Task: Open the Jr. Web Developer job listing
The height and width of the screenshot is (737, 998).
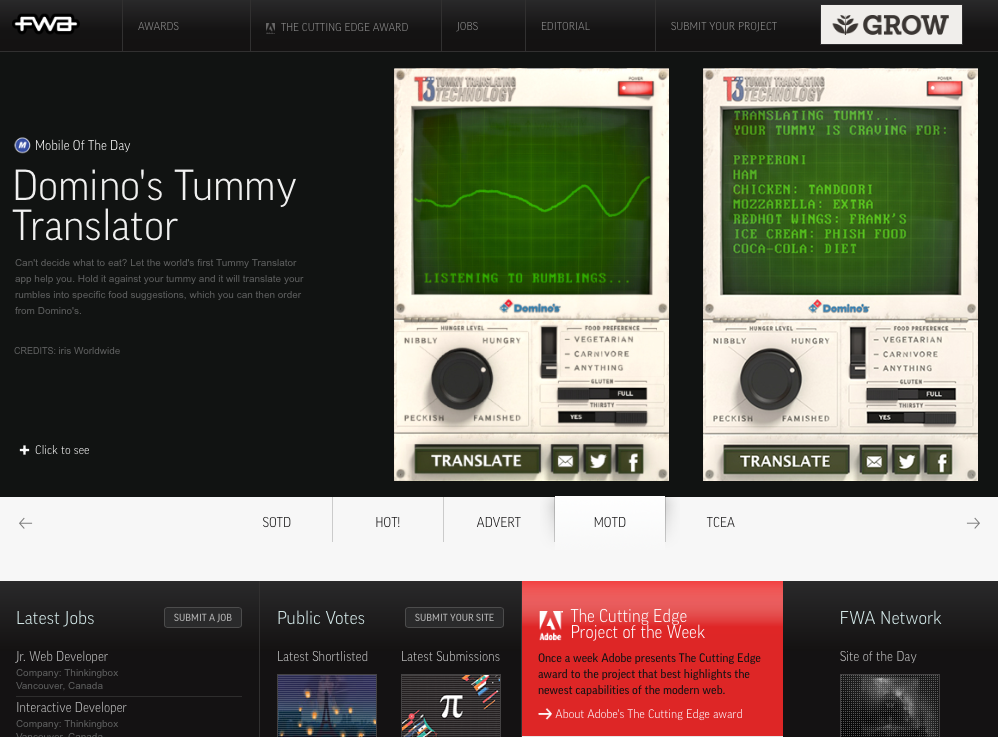Action: point(62,656)
